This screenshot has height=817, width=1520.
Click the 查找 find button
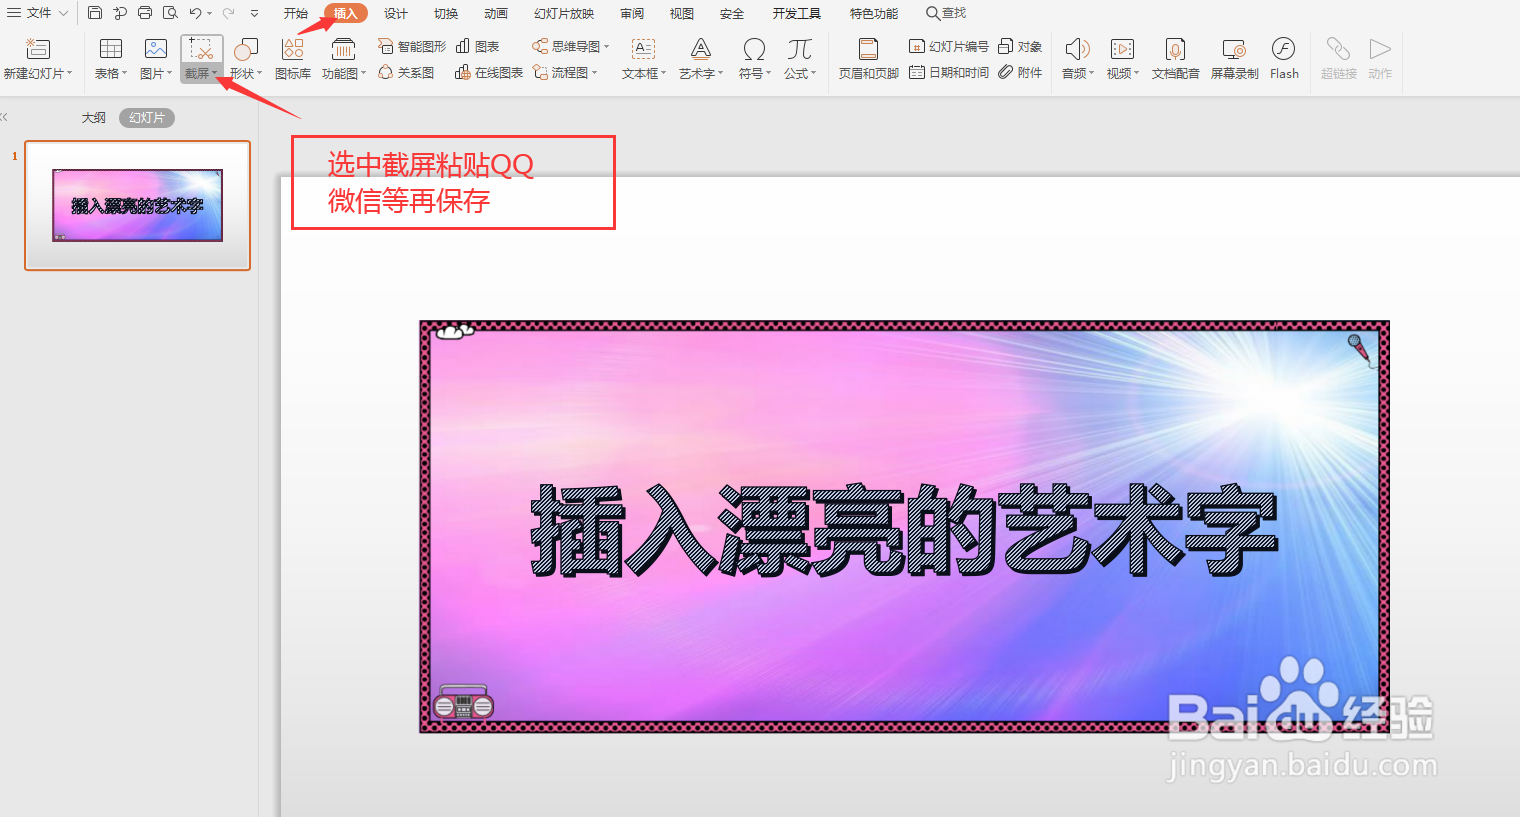[x=946, y=13]
